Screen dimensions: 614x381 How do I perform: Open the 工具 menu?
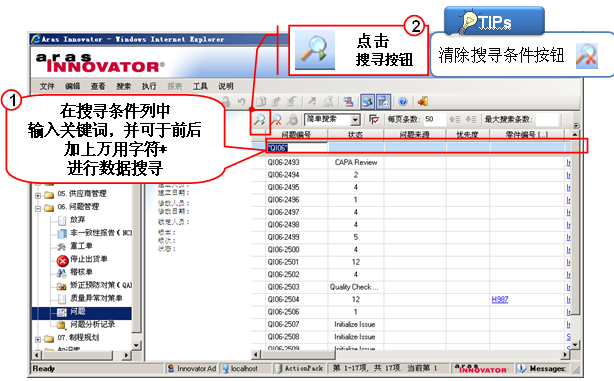tap(200, 86)
